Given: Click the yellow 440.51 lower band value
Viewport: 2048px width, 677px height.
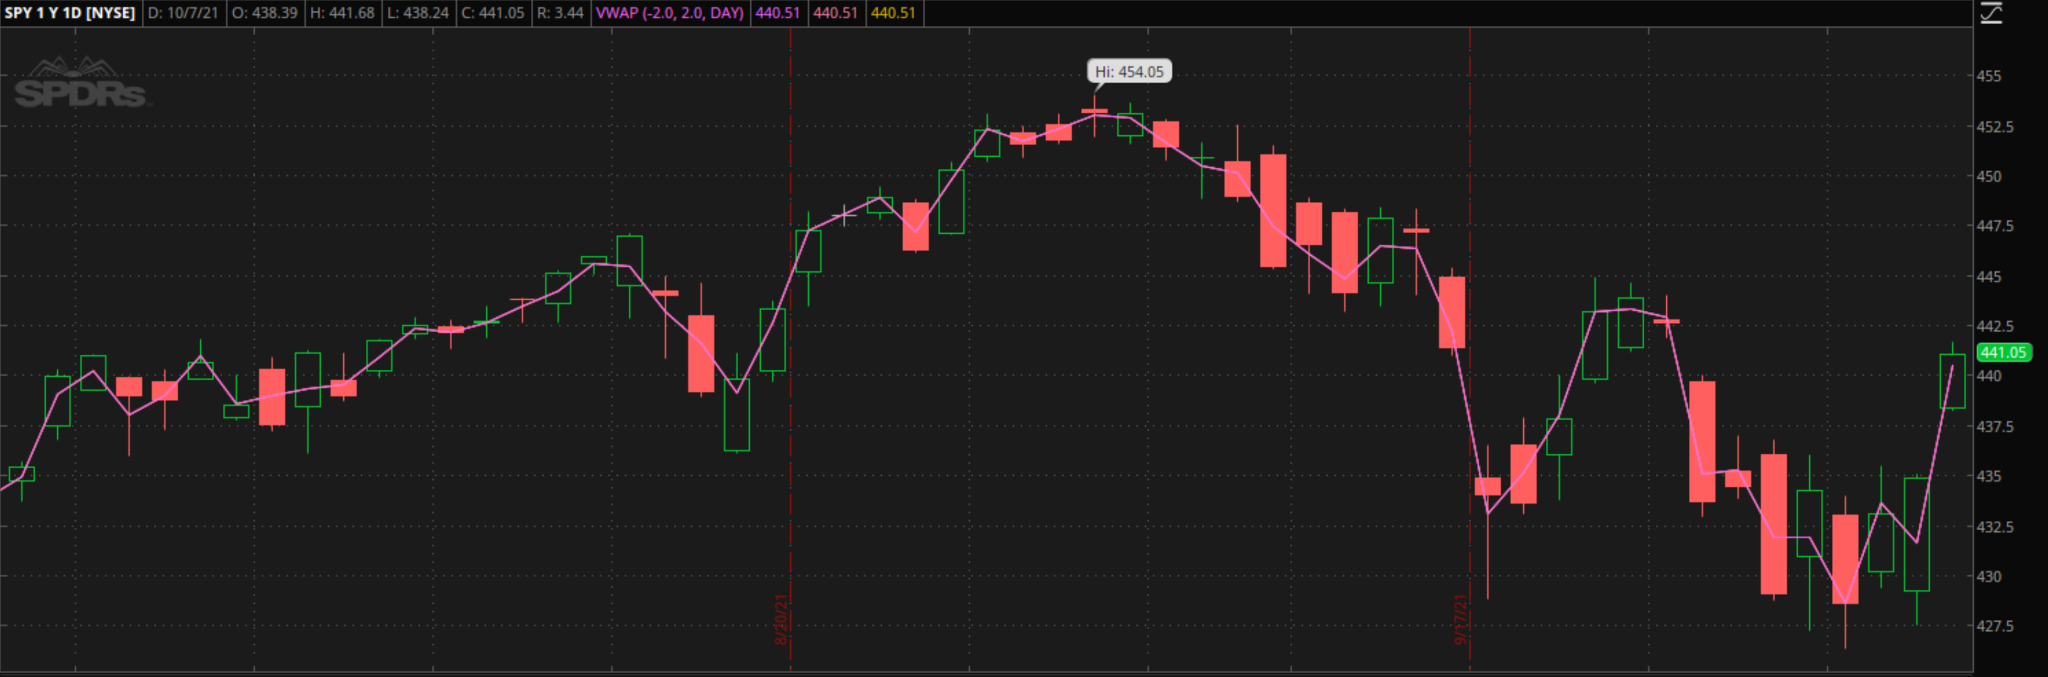Looking at the screenshot, I should pyautogui.click(x=893, y=13).
